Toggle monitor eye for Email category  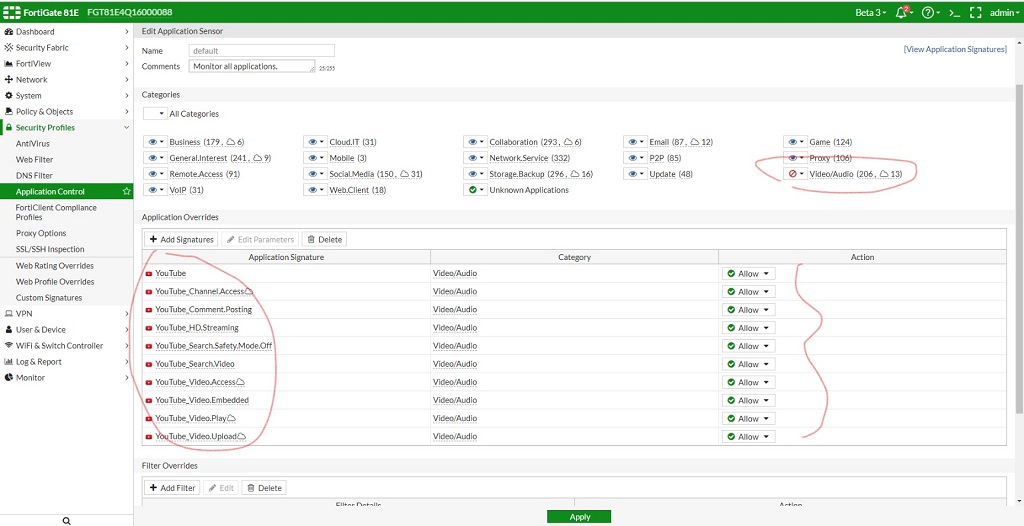coord(635,142)
